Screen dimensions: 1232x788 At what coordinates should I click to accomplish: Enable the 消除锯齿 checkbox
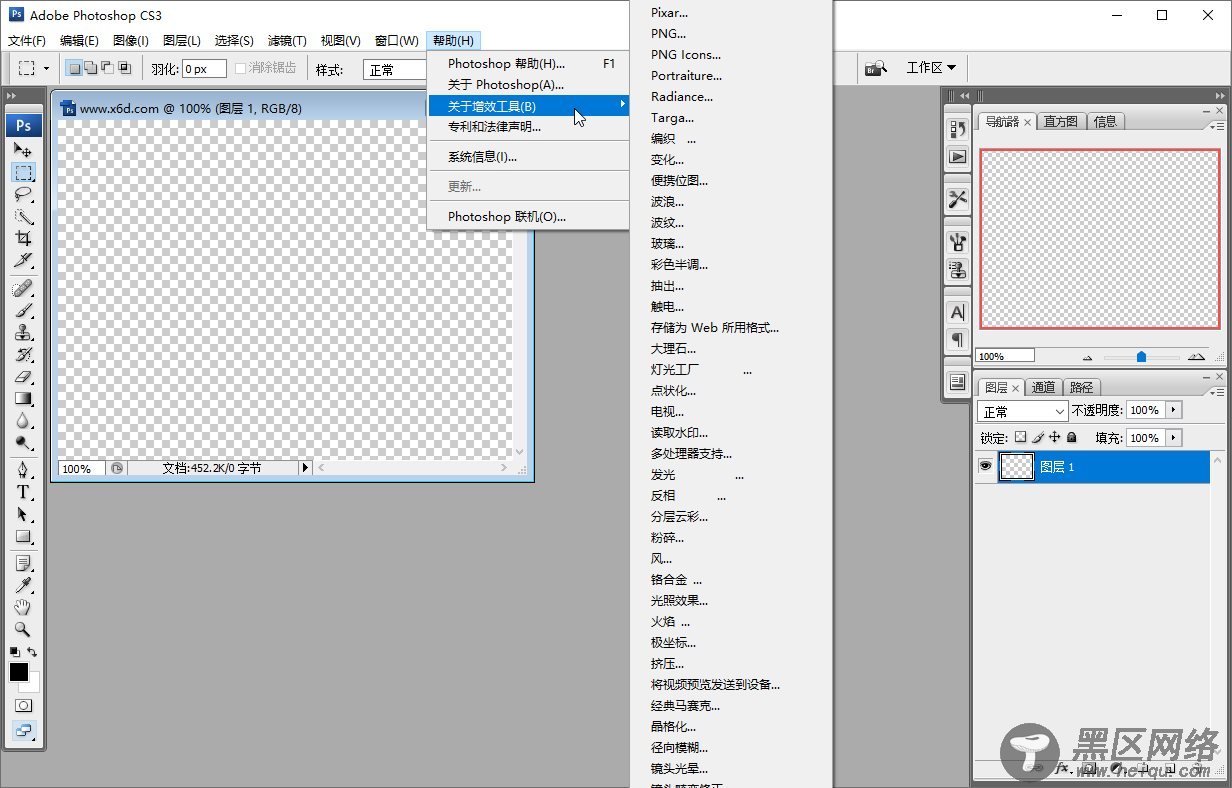coord(241,69)
